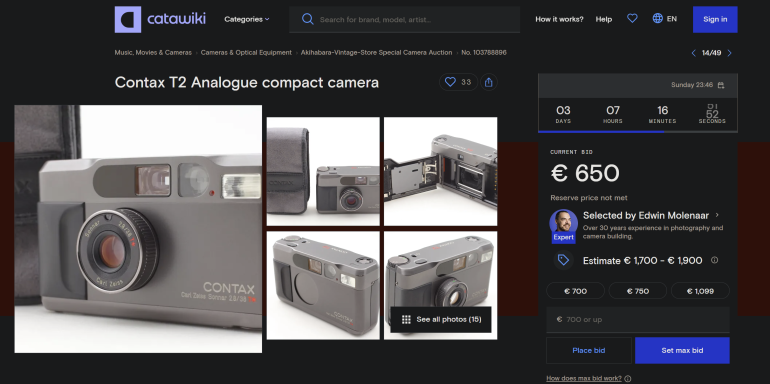Click the Reserve price not met text
Screen dimensions: 770x384
589,198
